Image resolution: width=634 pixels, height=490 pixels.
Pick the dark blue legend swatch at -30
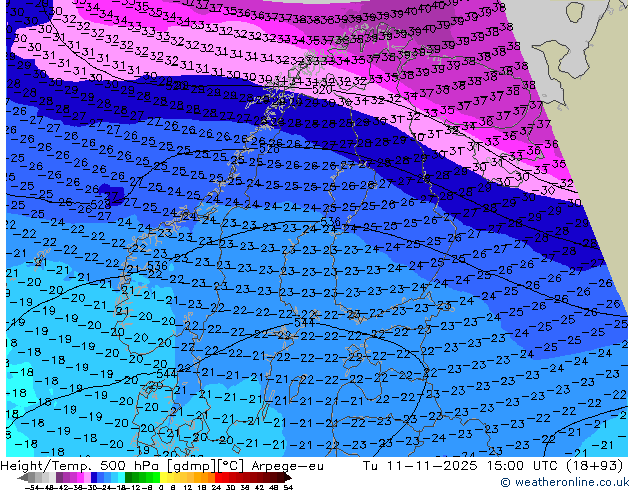[x=94, y=477]
